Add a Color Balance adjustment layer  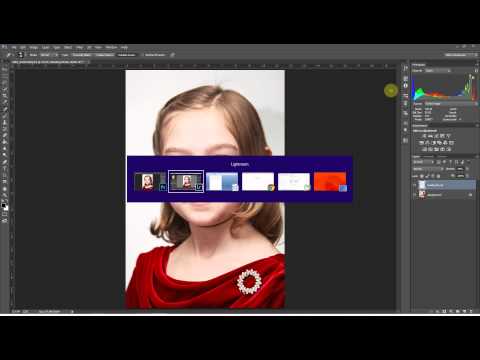tap(427, 143)
